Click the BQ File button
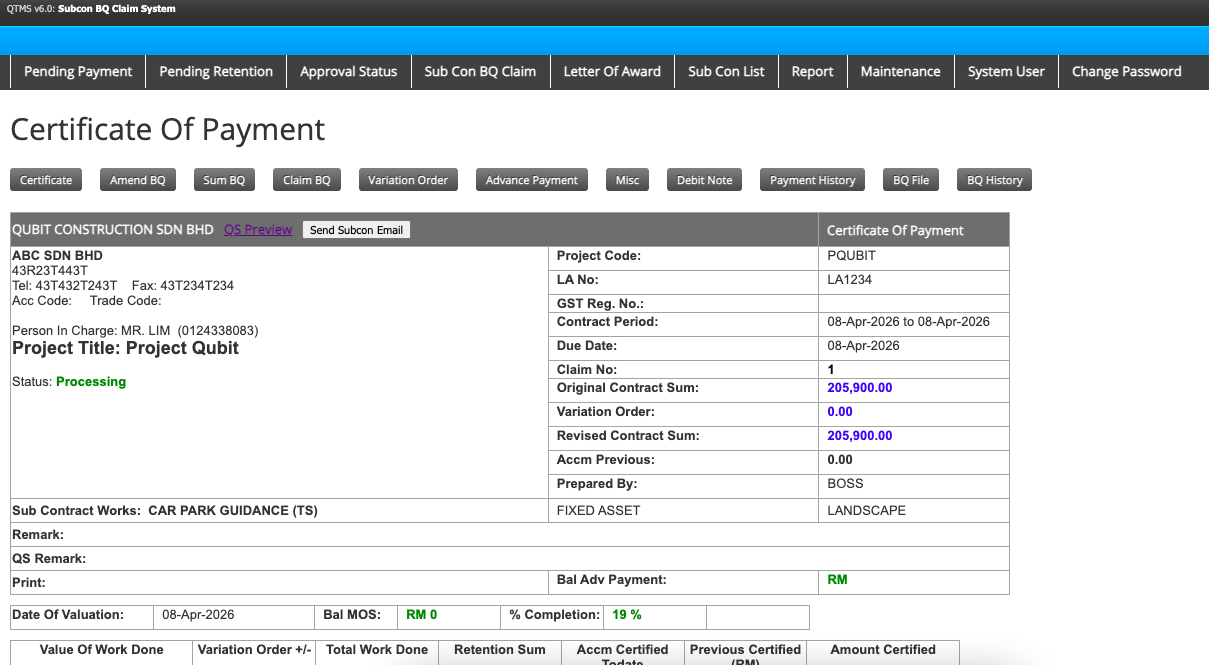The height and width of the screenshot is (665, 1209). click(x=911, y=180)
